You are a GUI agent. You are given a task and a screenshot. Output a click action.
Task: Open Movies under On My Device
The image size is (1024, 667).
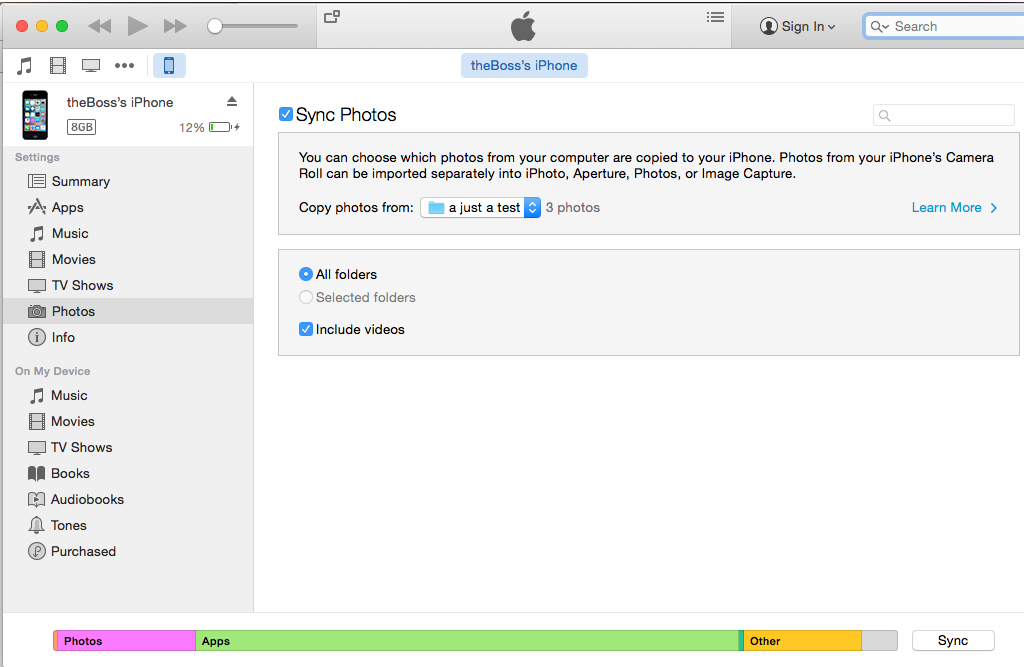coord(128,421)
